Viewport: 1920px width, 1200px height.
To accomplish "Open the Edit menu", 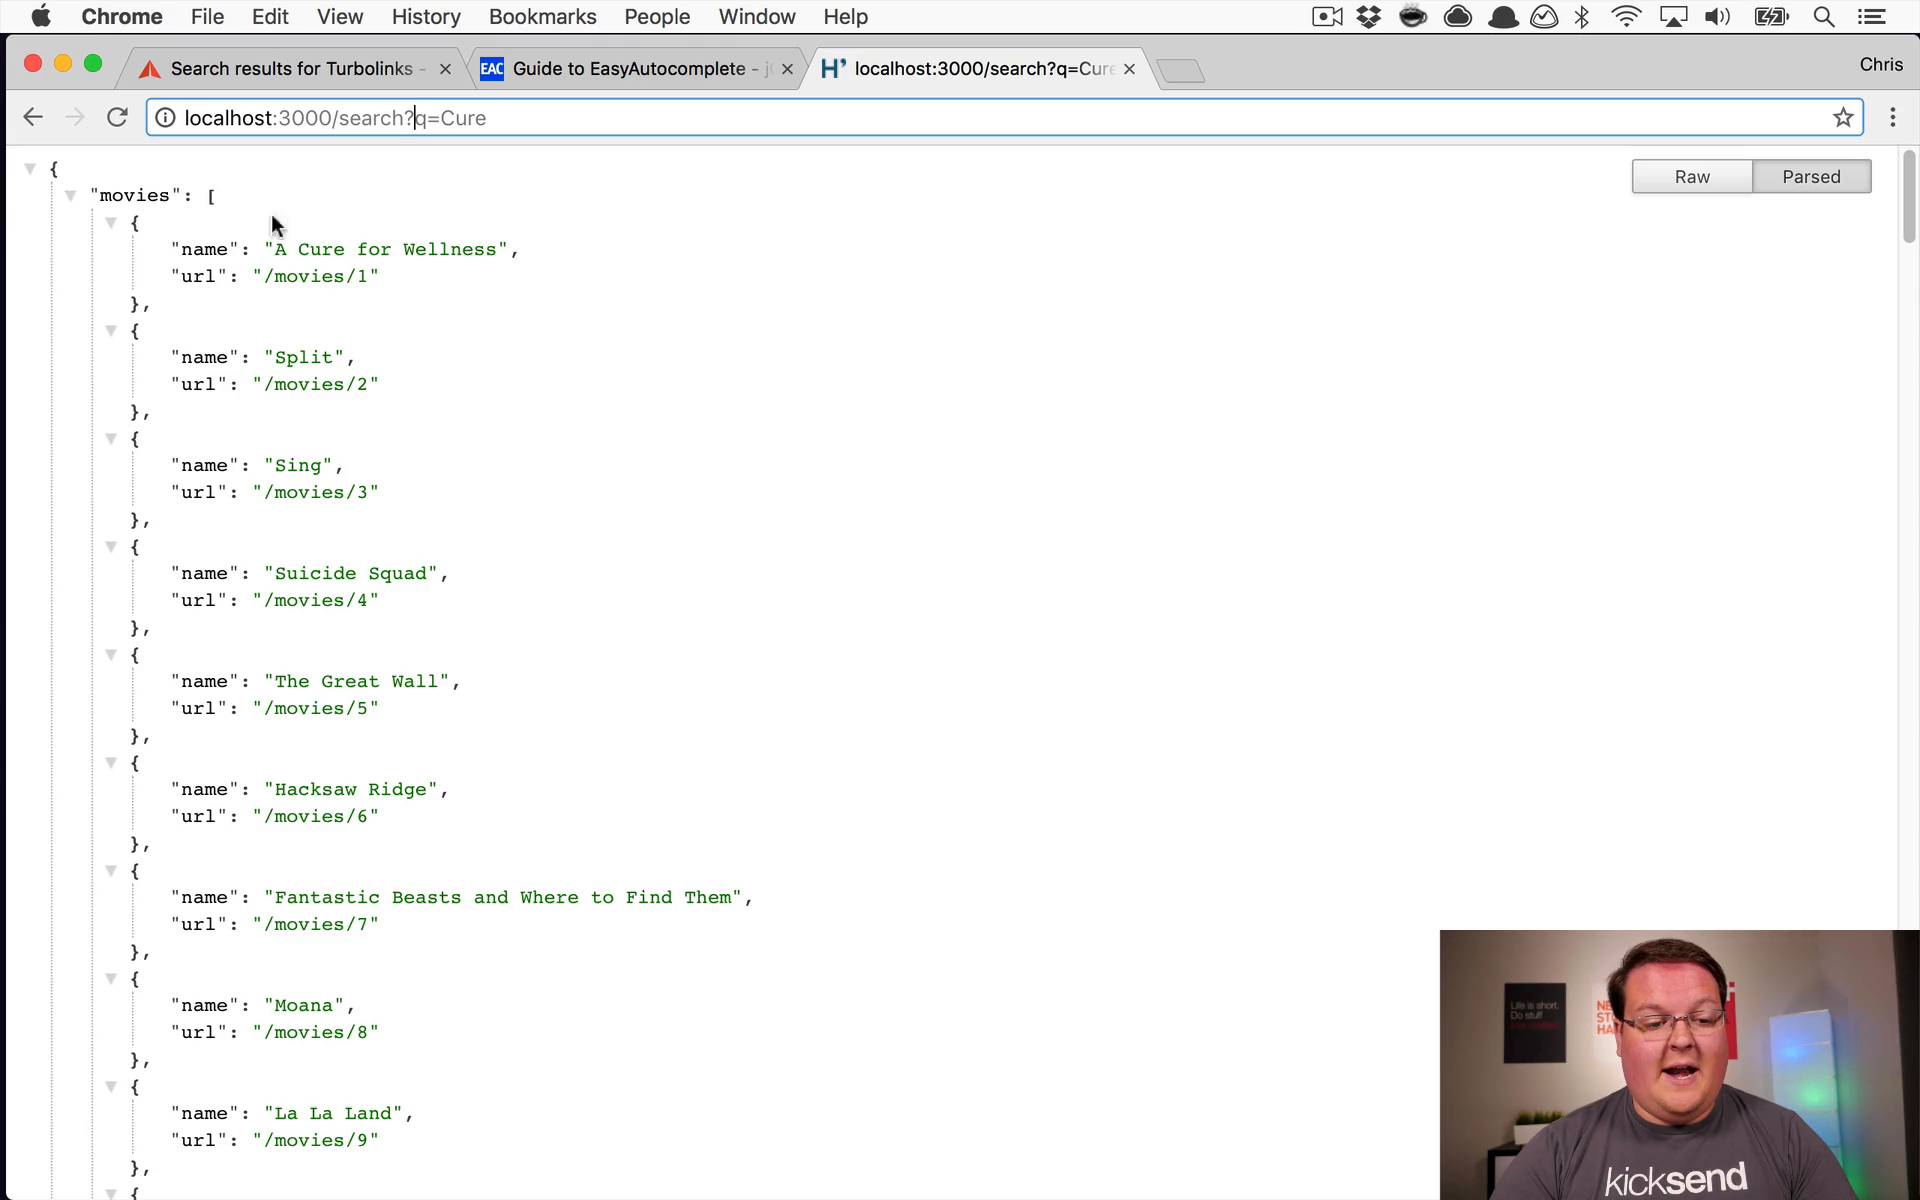I will pyautogui.click(x=270, y=17).
